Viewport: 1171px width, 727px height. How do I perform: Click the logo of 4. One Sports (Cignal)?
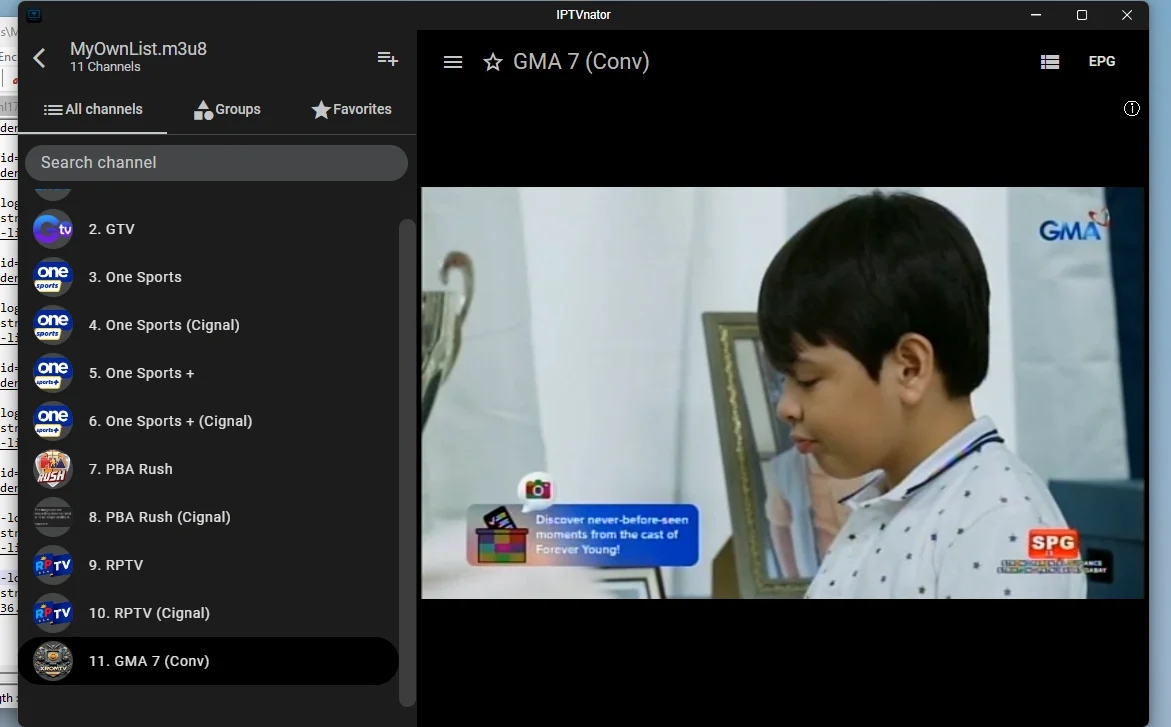point(53,325)
